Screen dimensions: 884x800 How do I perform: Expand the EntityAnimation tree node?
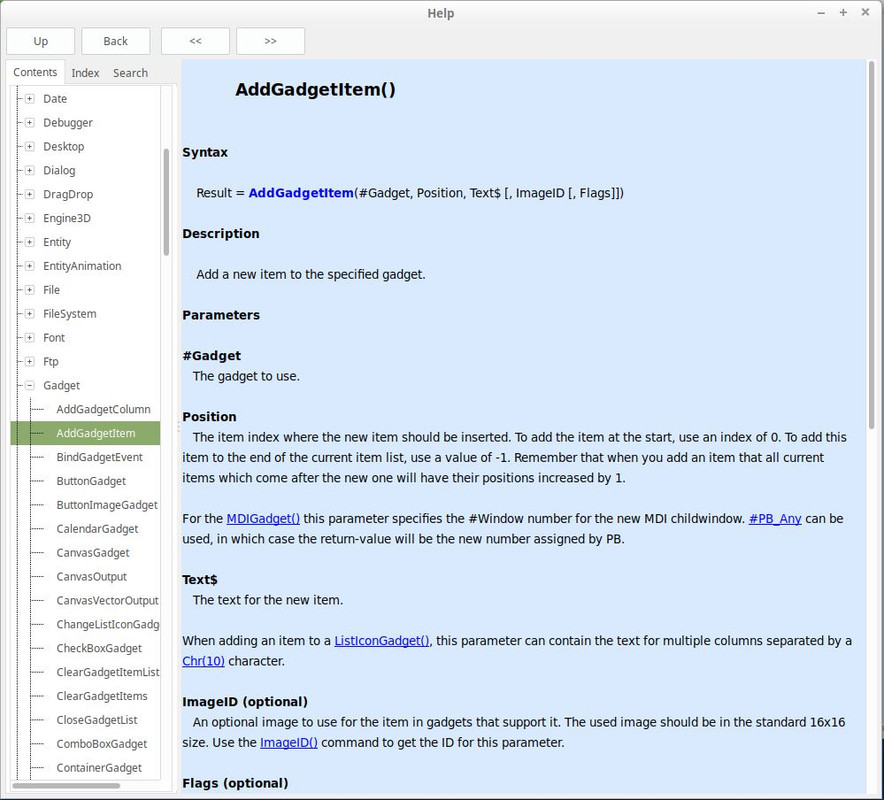[x=30, y=266]
